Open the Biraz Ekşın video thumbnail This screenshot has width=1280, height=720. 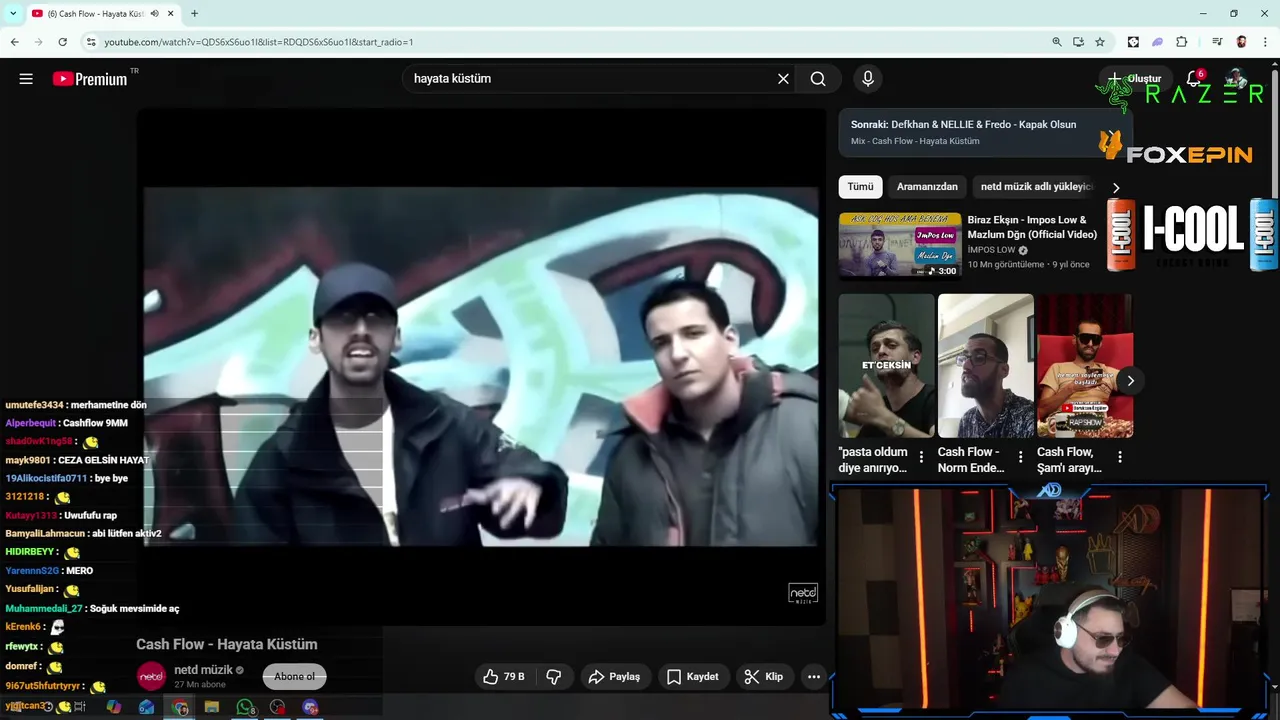(900, 245)
